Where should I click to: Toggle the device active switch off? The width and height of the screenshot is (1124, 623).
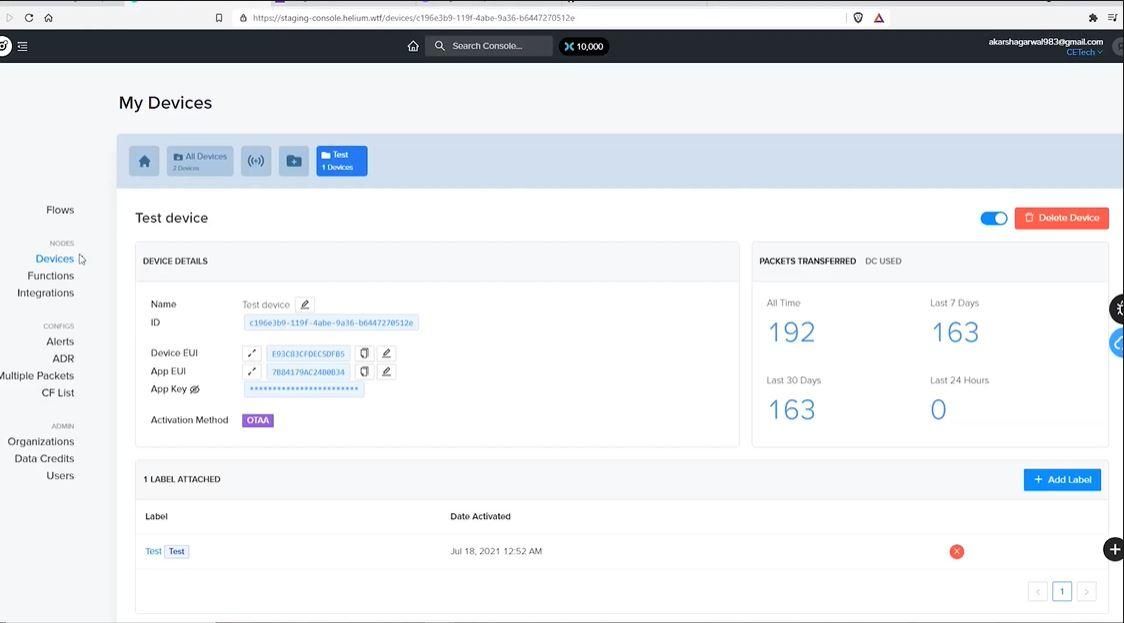pos(994,218)
